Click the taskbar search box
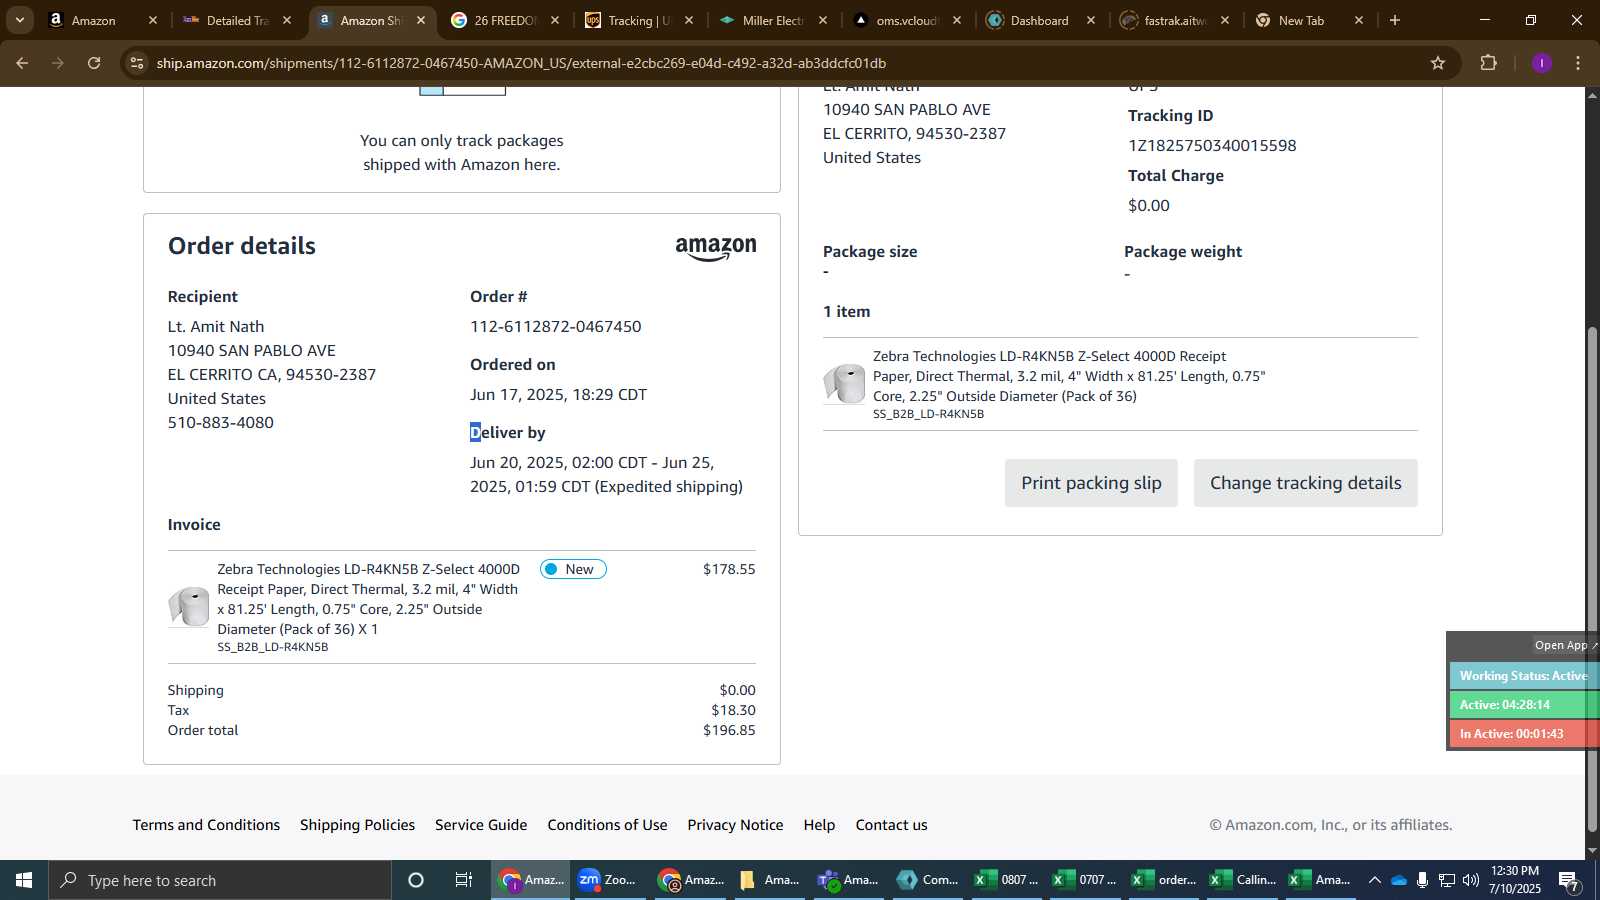The image size is (1600, 900). pos(220,880)
